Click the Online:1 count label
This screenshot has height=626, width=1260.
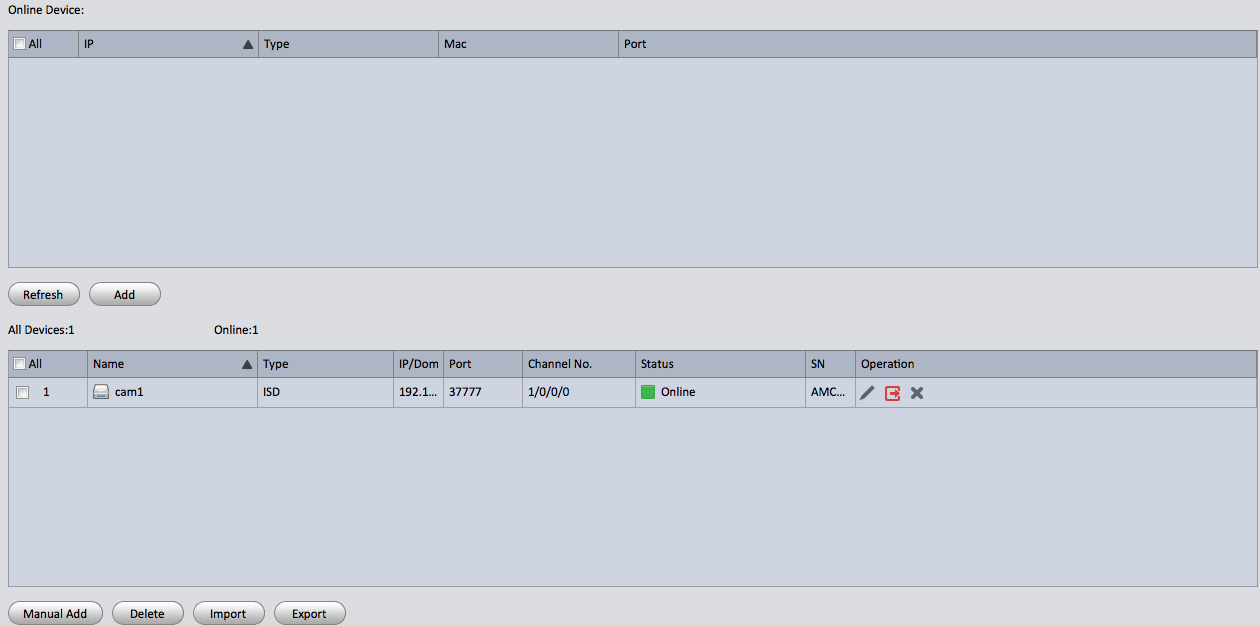click(x=236, y=330)
